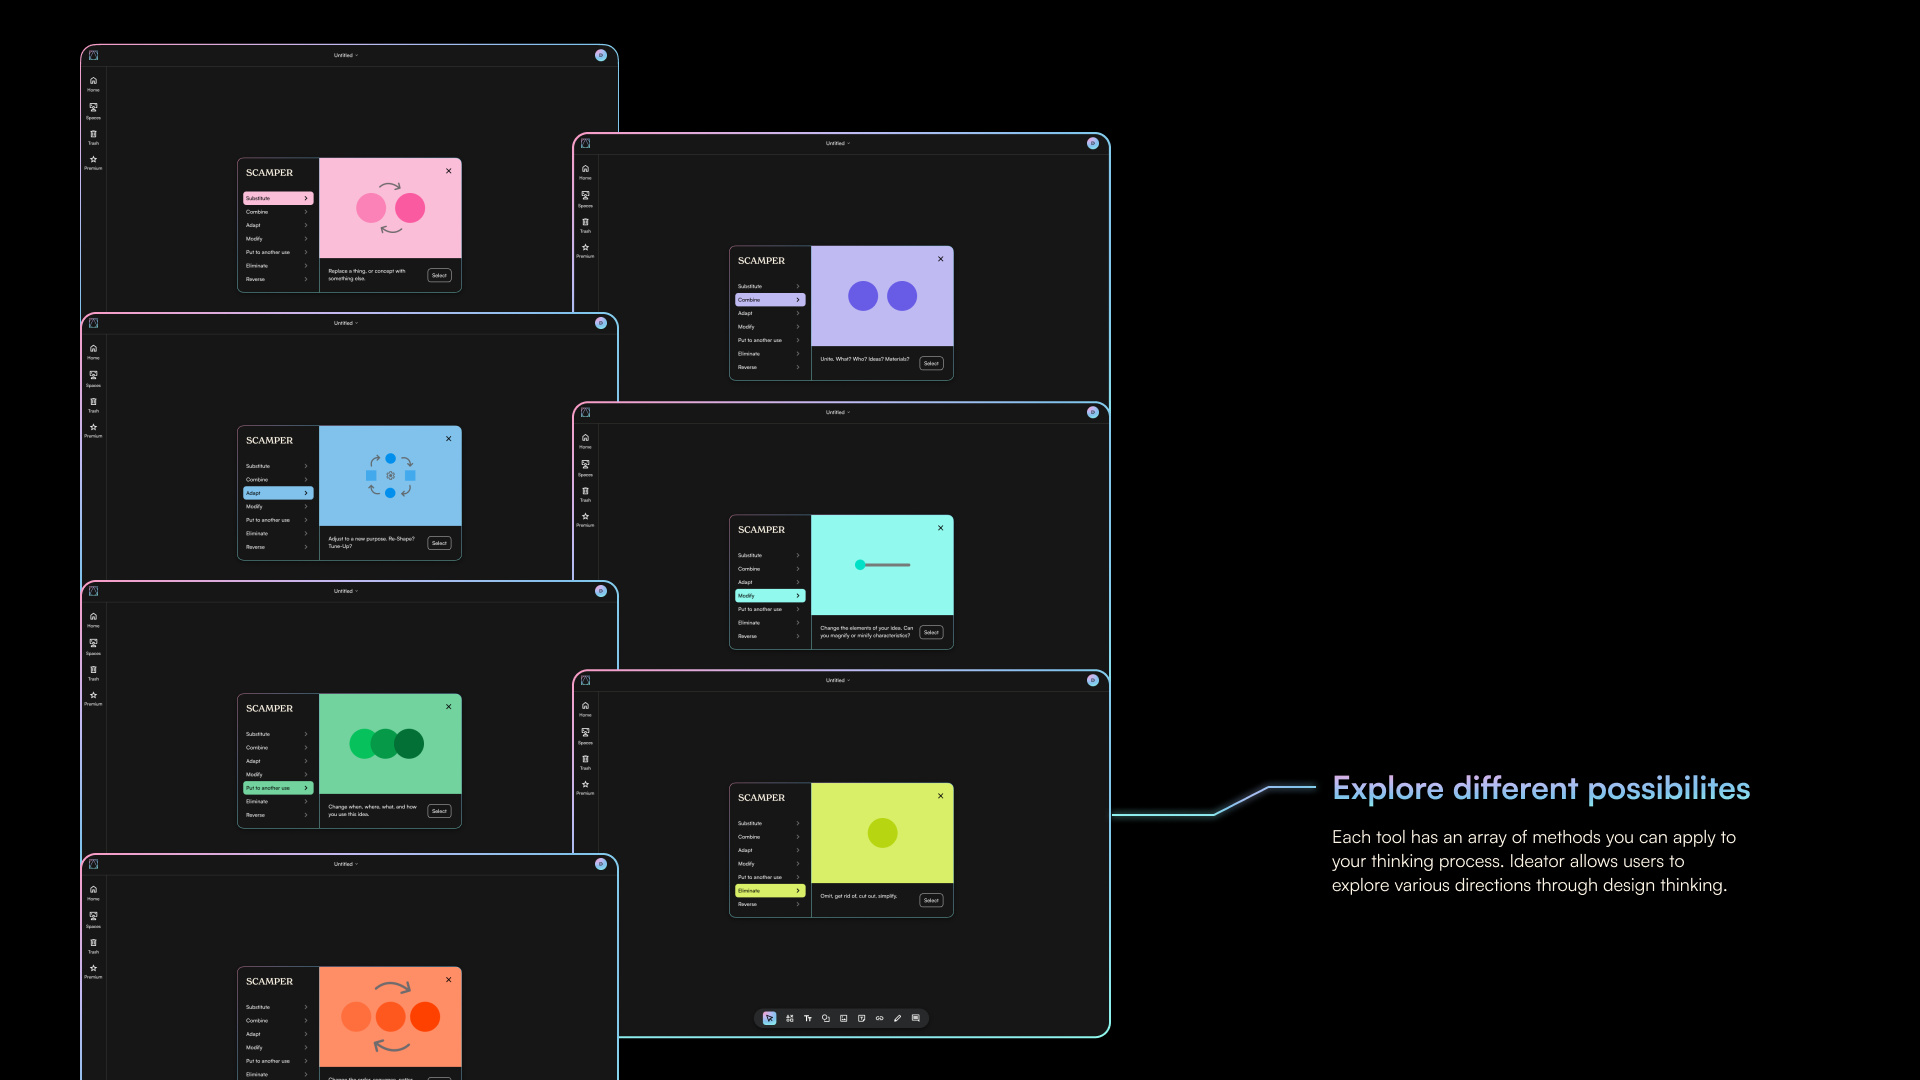Click the green overlapping circles illustration
This screenshot has width=1920, height=1080.
coord(387,744)
